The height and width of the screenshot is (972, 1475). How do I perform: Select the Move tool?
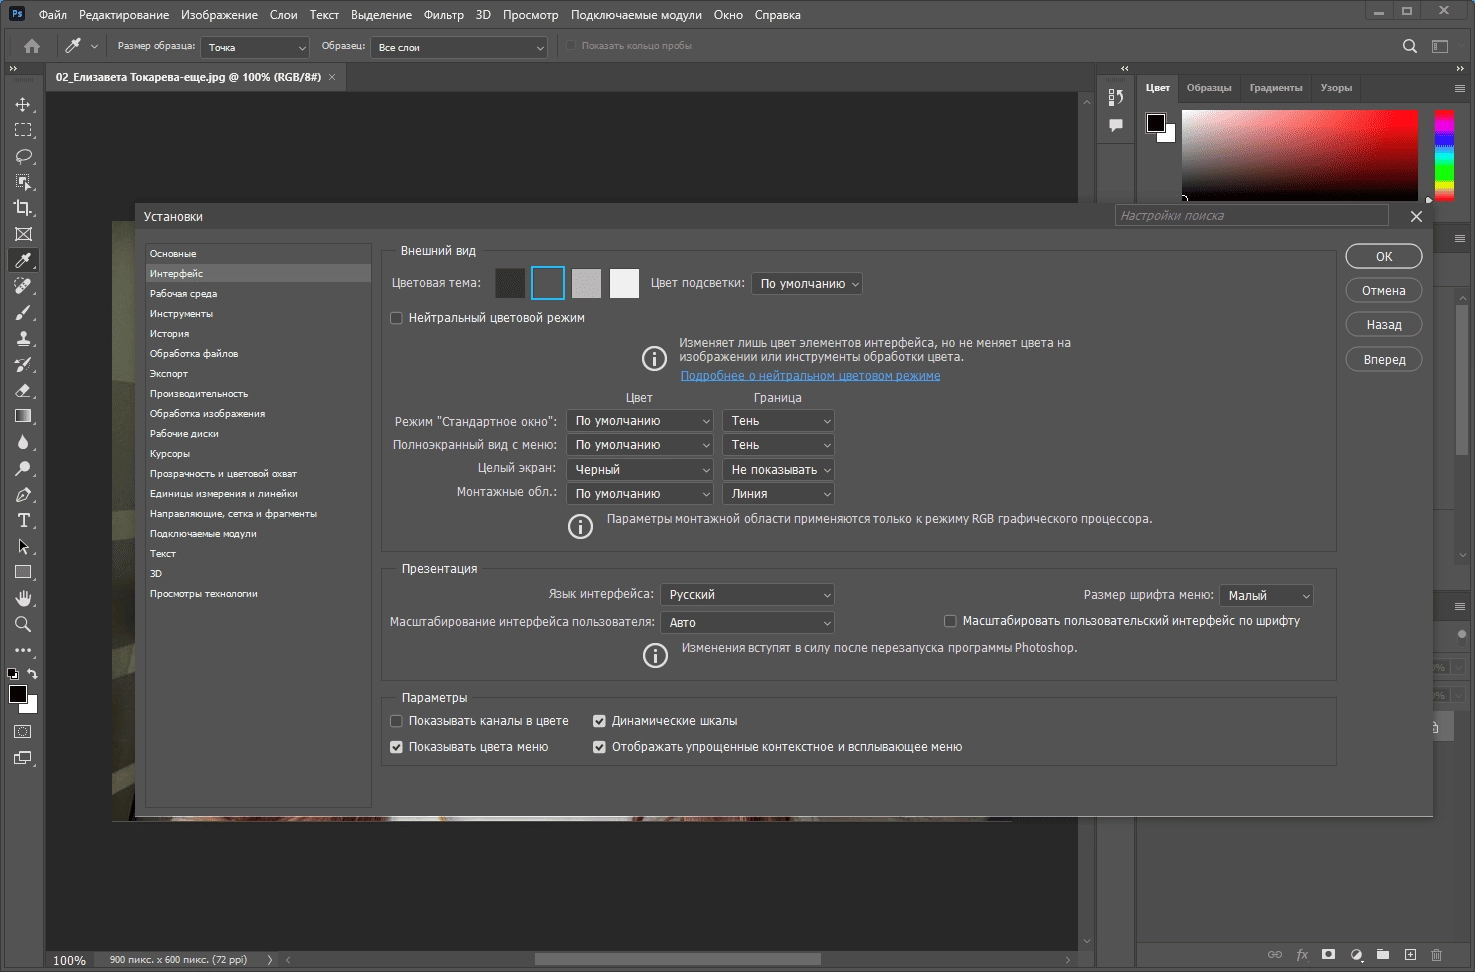[x=23, y=105]
